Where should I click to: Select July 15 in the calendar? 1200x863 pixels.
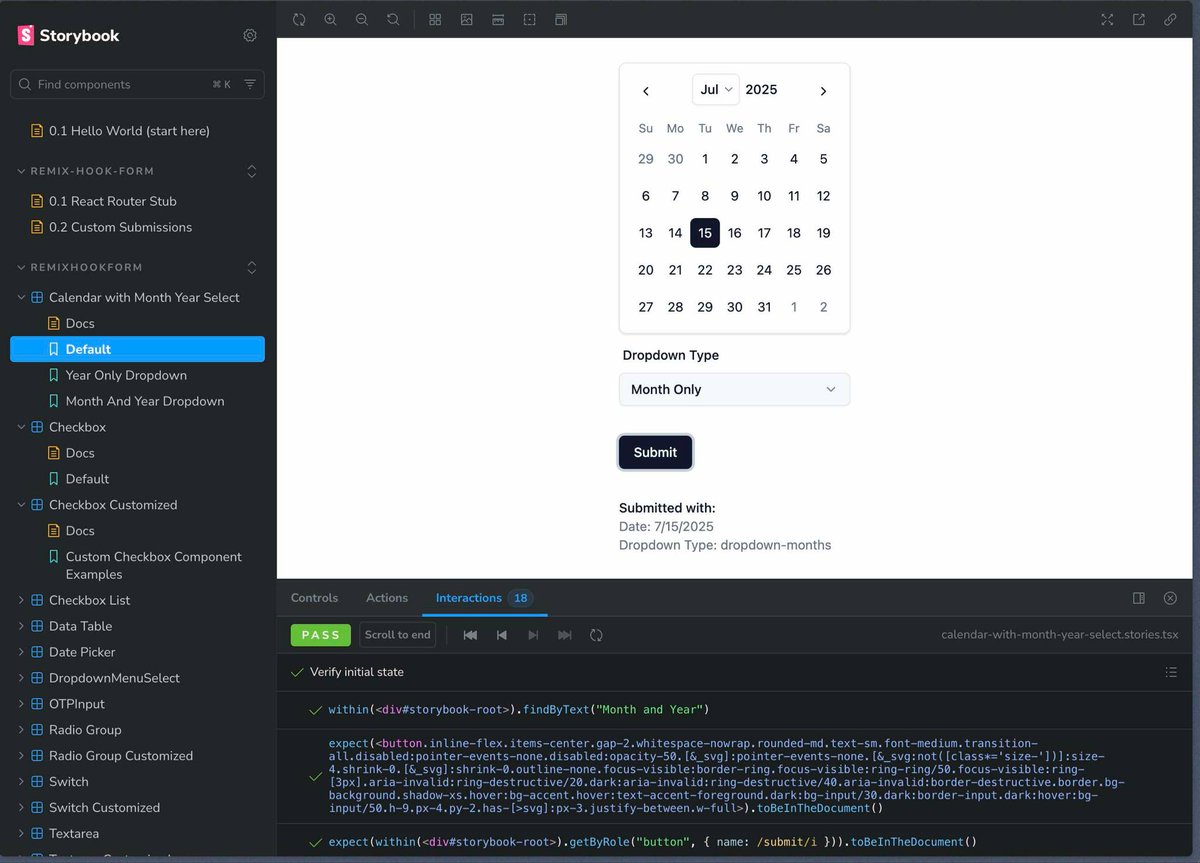click(705, 233)
